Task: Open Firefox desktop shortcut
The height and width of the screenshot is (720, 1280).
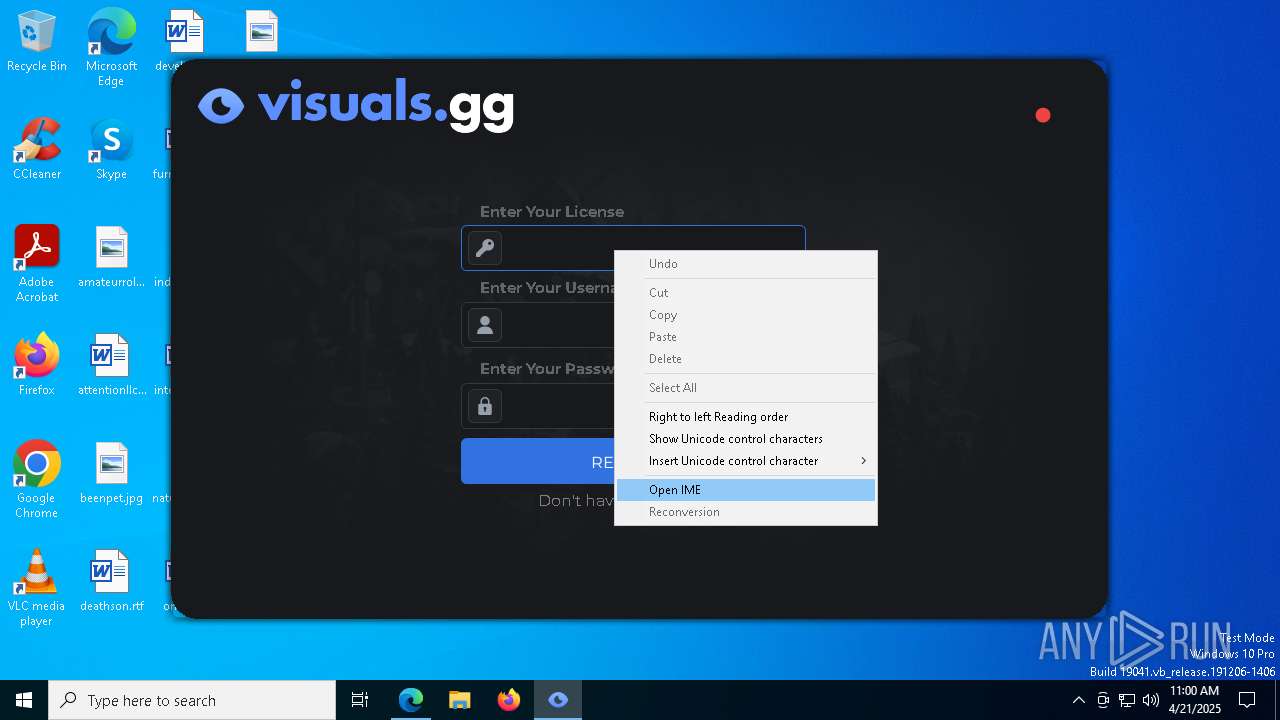Action: pyautogui.click(x=37, y=365)
